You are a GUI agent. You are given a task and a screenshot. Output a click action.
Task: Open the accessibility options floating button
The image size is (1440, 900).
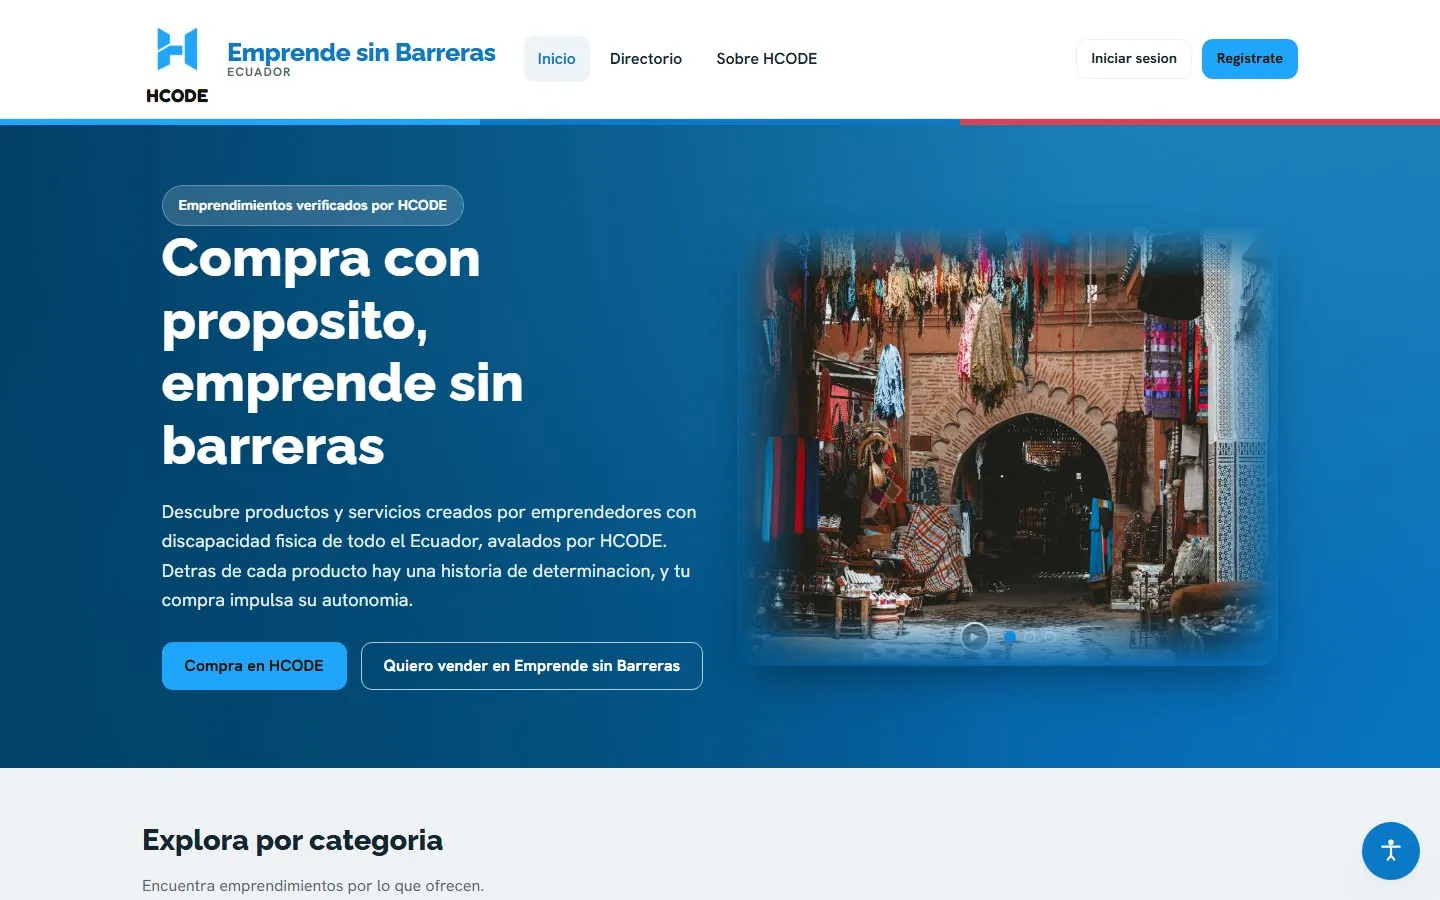1390,851
